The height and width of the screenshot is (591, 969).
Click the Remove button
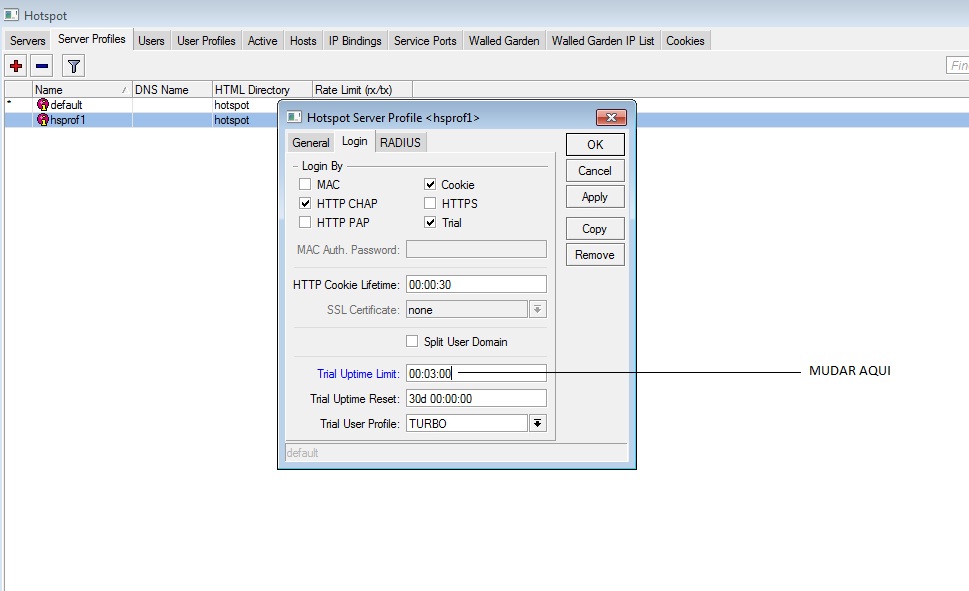[595, 255]
